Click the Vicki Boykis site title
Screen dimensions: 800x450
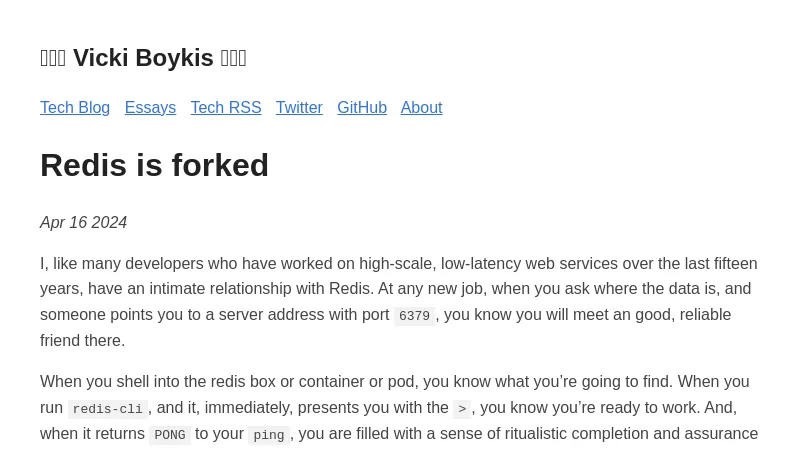click(143, 58)
